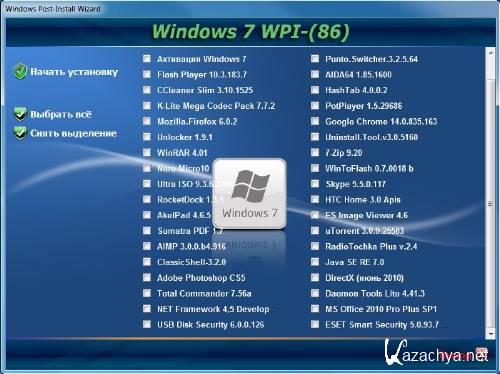Enable the Nero Micro10 checkbox
Screen dimensions: 500x374
(x=147, y=168)
